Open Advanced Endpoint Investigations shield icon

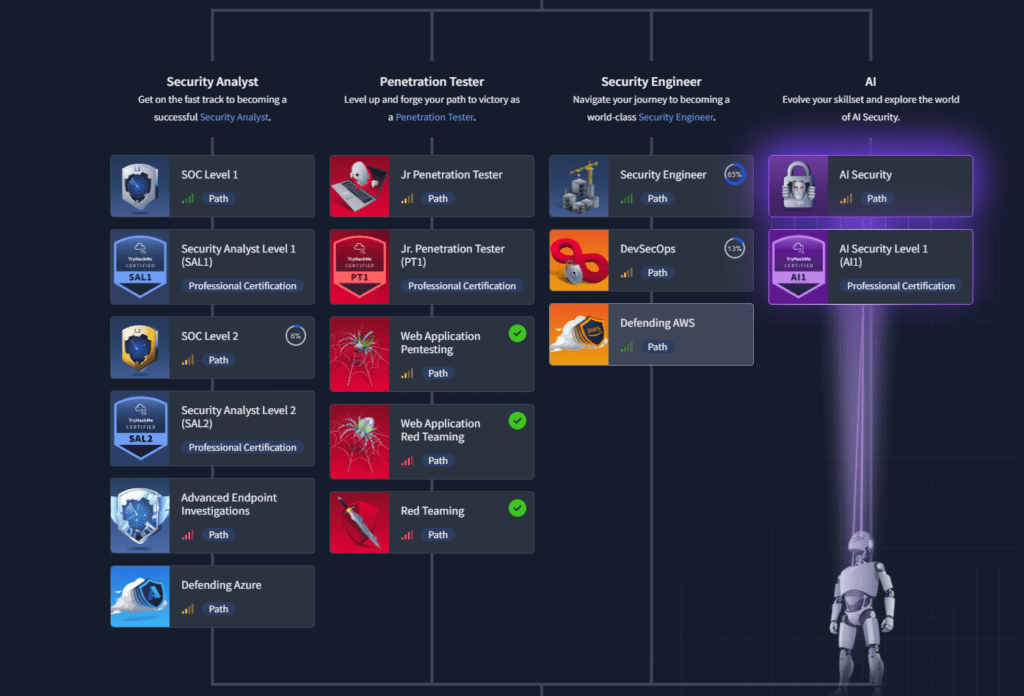coord(140,516)
